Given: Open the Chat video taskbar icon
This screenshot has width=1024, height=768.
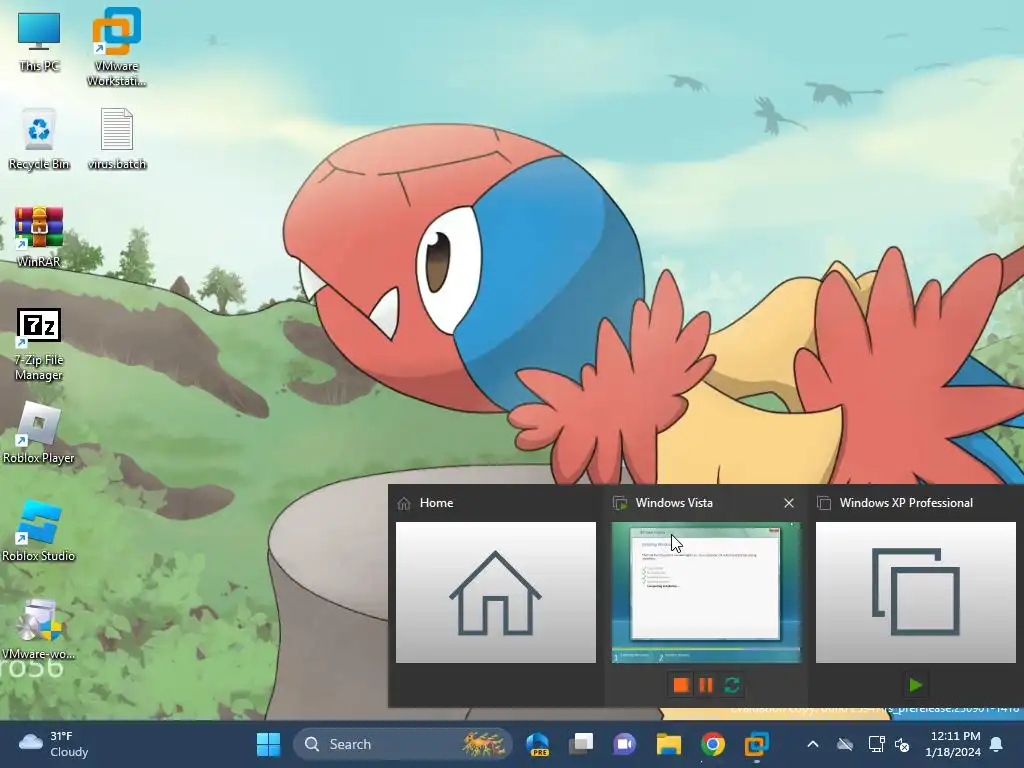Looking at the screenshot, I should [x=624, y=744].
